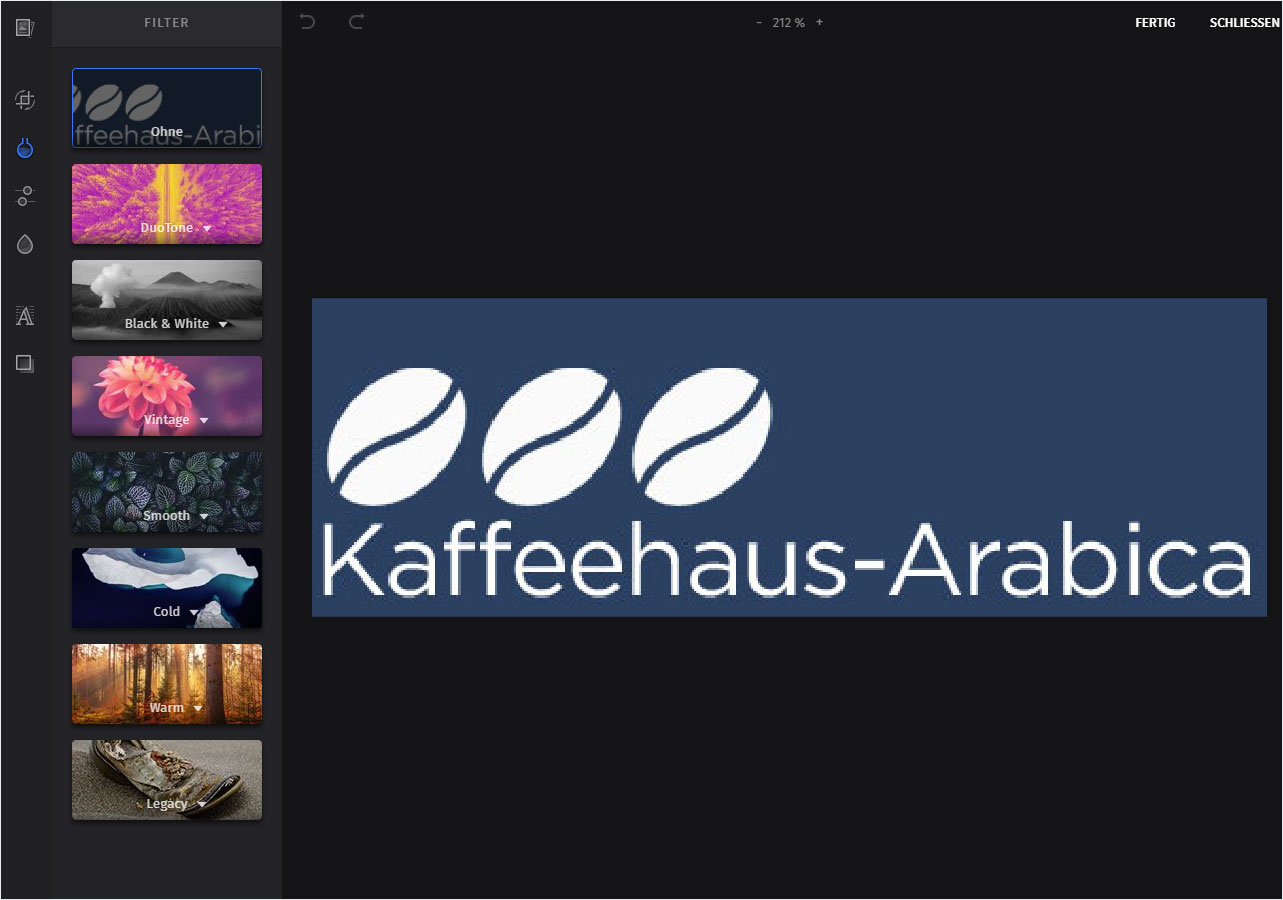Image resolution: width=1283 pixels, height=900 pixels.
Task: Select the text design tool
Action: point(25,316)
